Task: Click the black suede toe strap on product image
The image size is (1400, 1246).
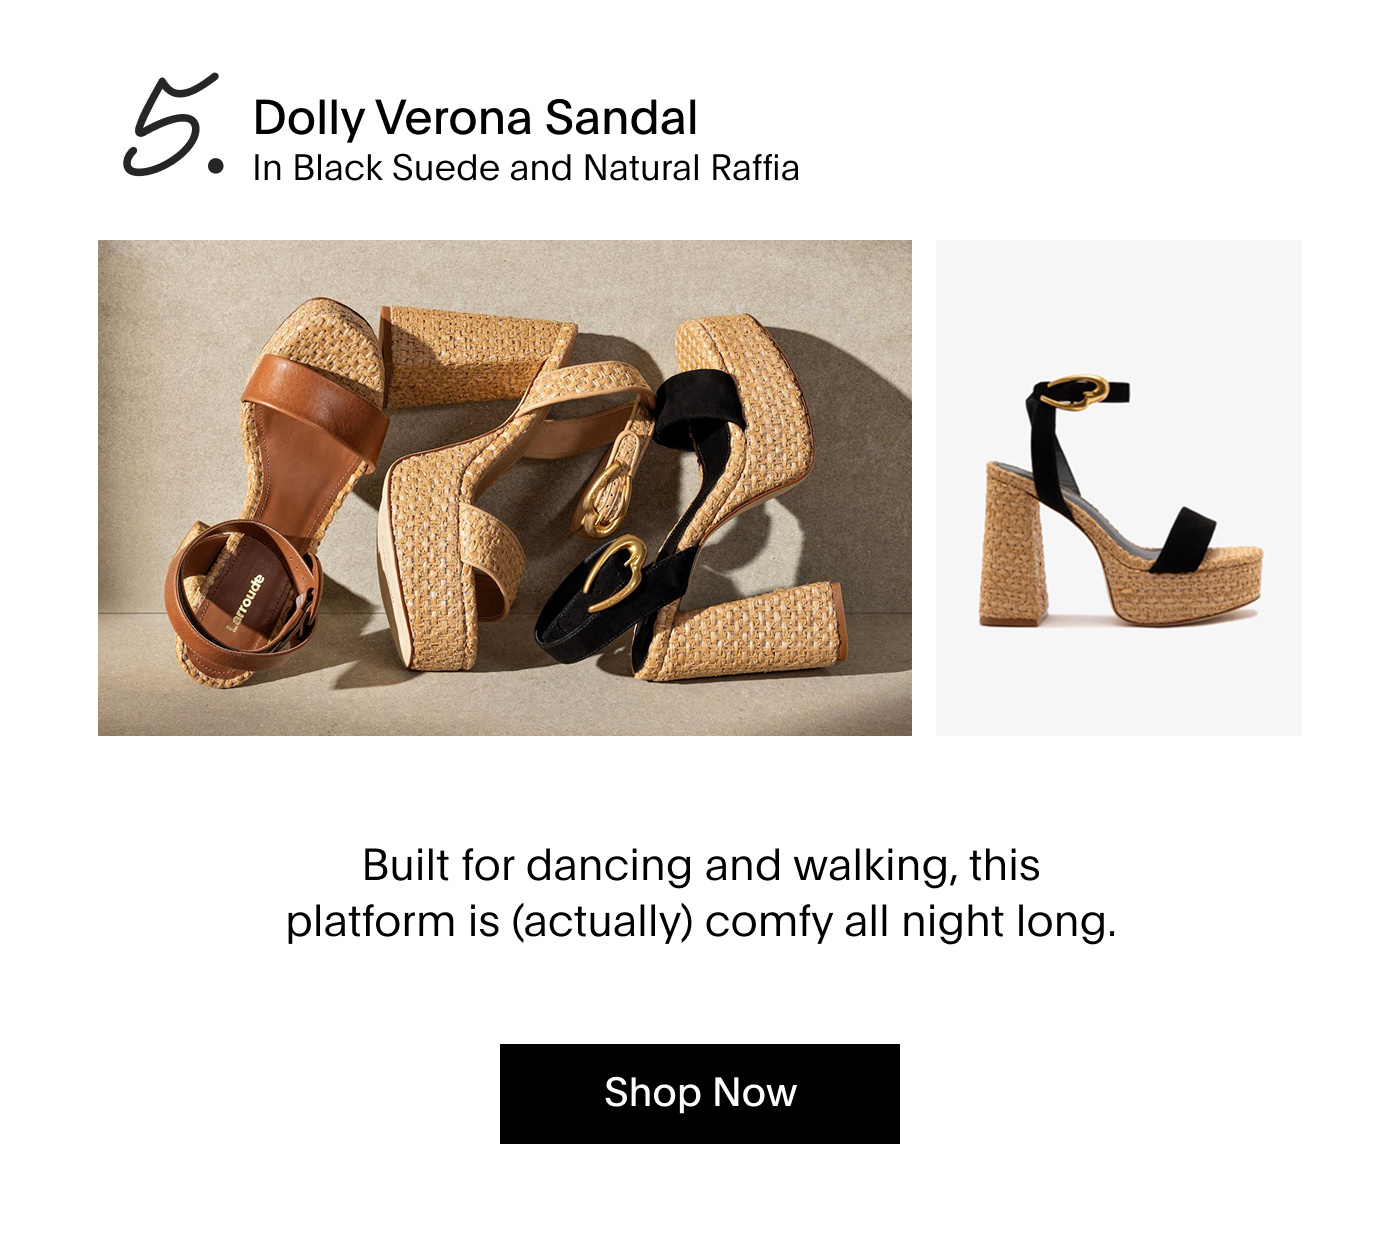Action: (1183, 540)
